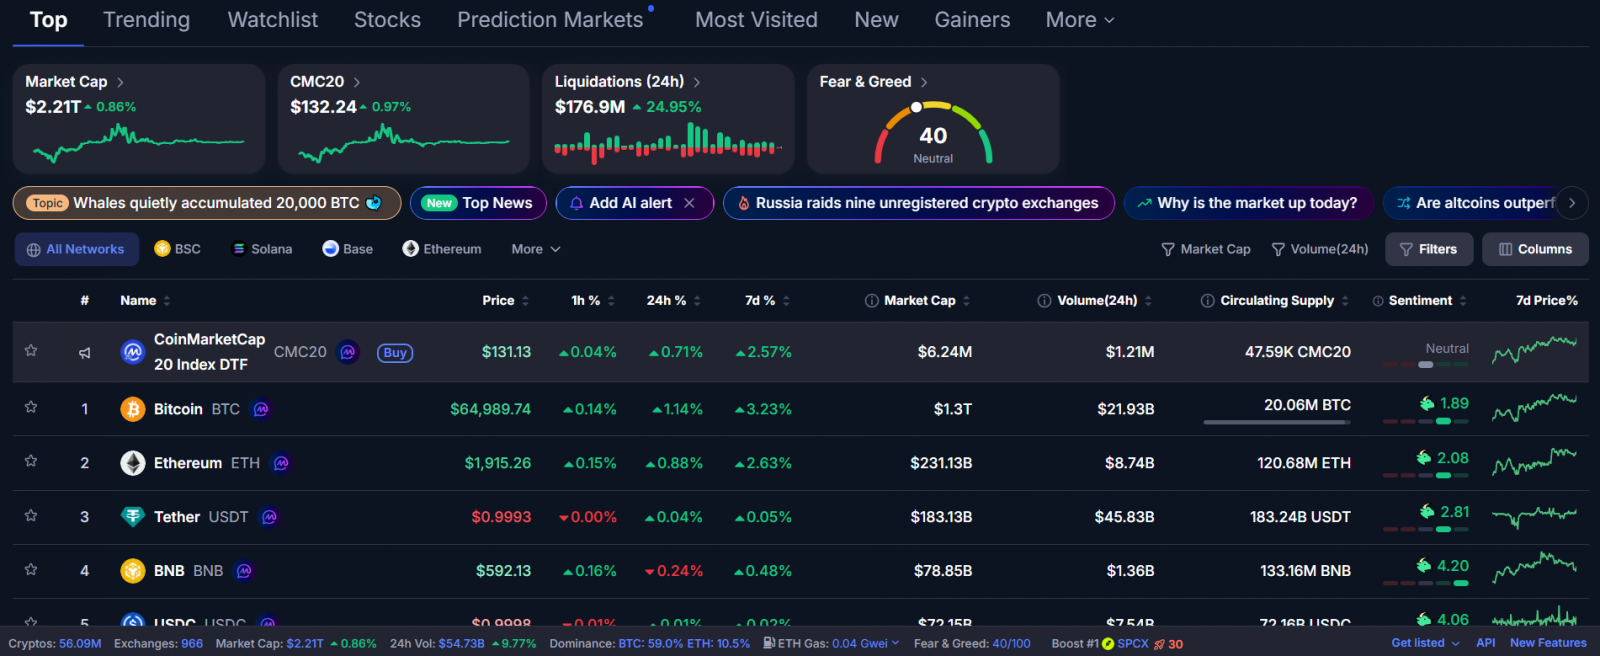Image resolution: width=1600 pixels, height=656 pixels.
Task: Switch to the Watchlist tab
Action: pos(272,20)
